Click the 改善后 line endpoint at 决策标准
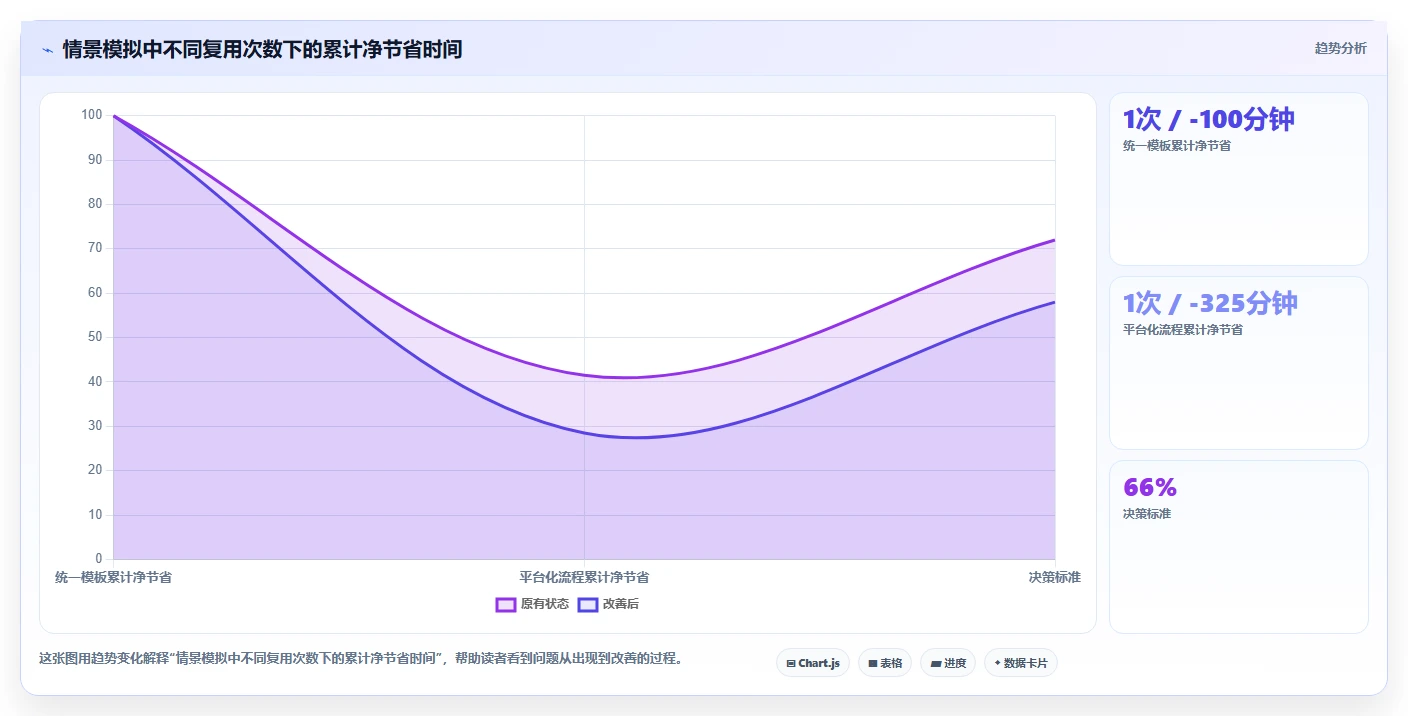Screen dimensions: 1408x716 [x=1055, y=302]
